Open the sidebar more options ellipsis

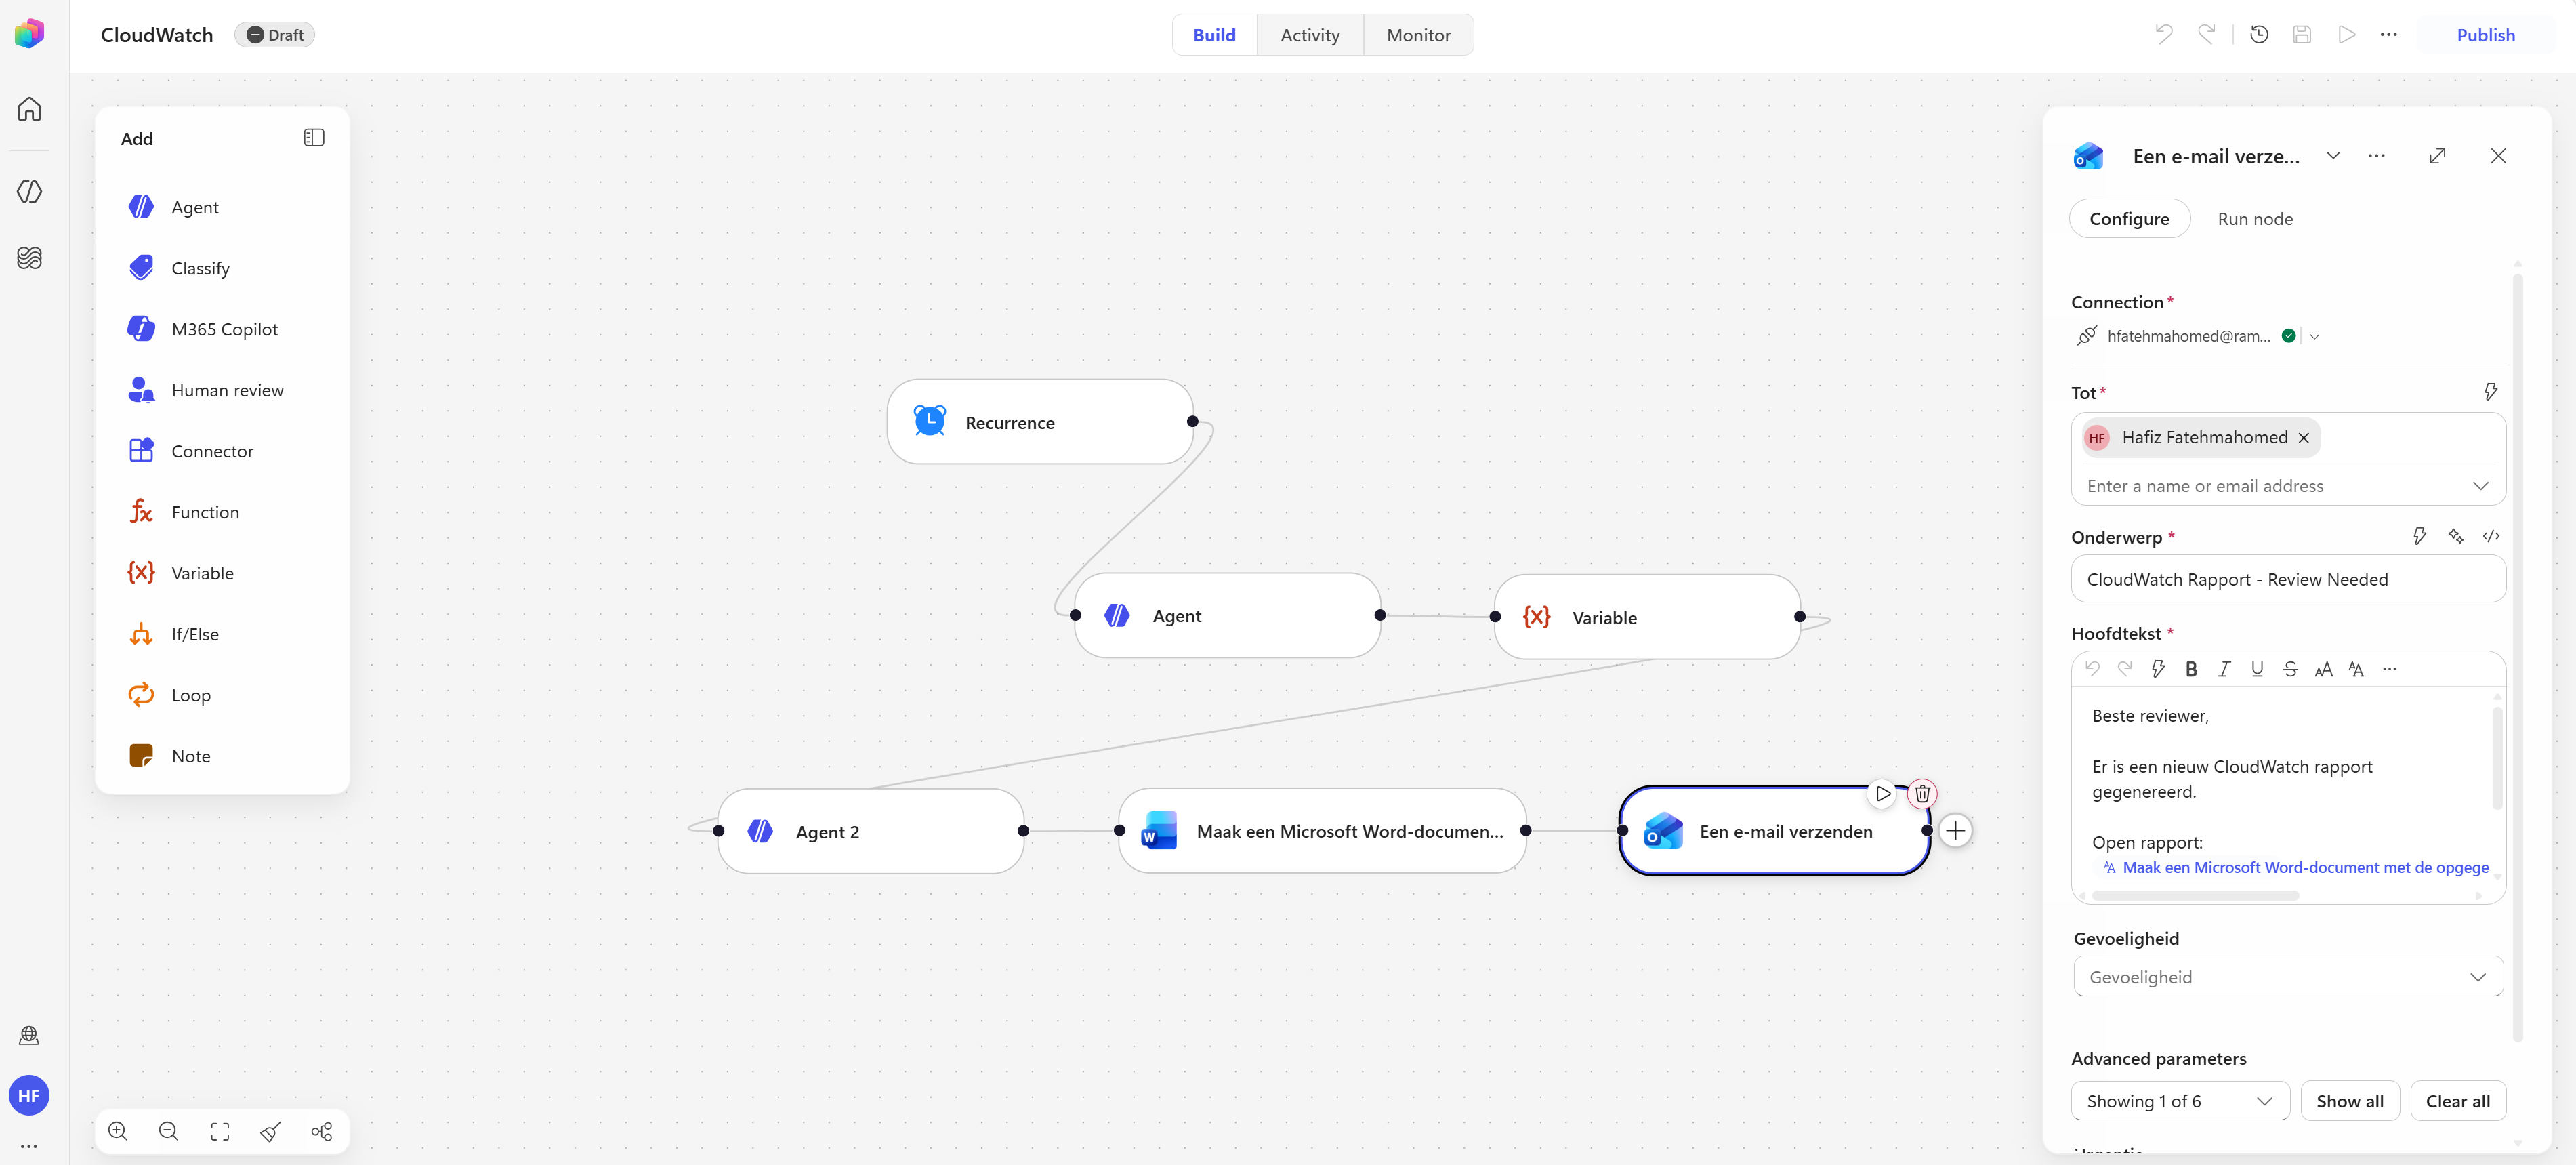click(29, 1146)
